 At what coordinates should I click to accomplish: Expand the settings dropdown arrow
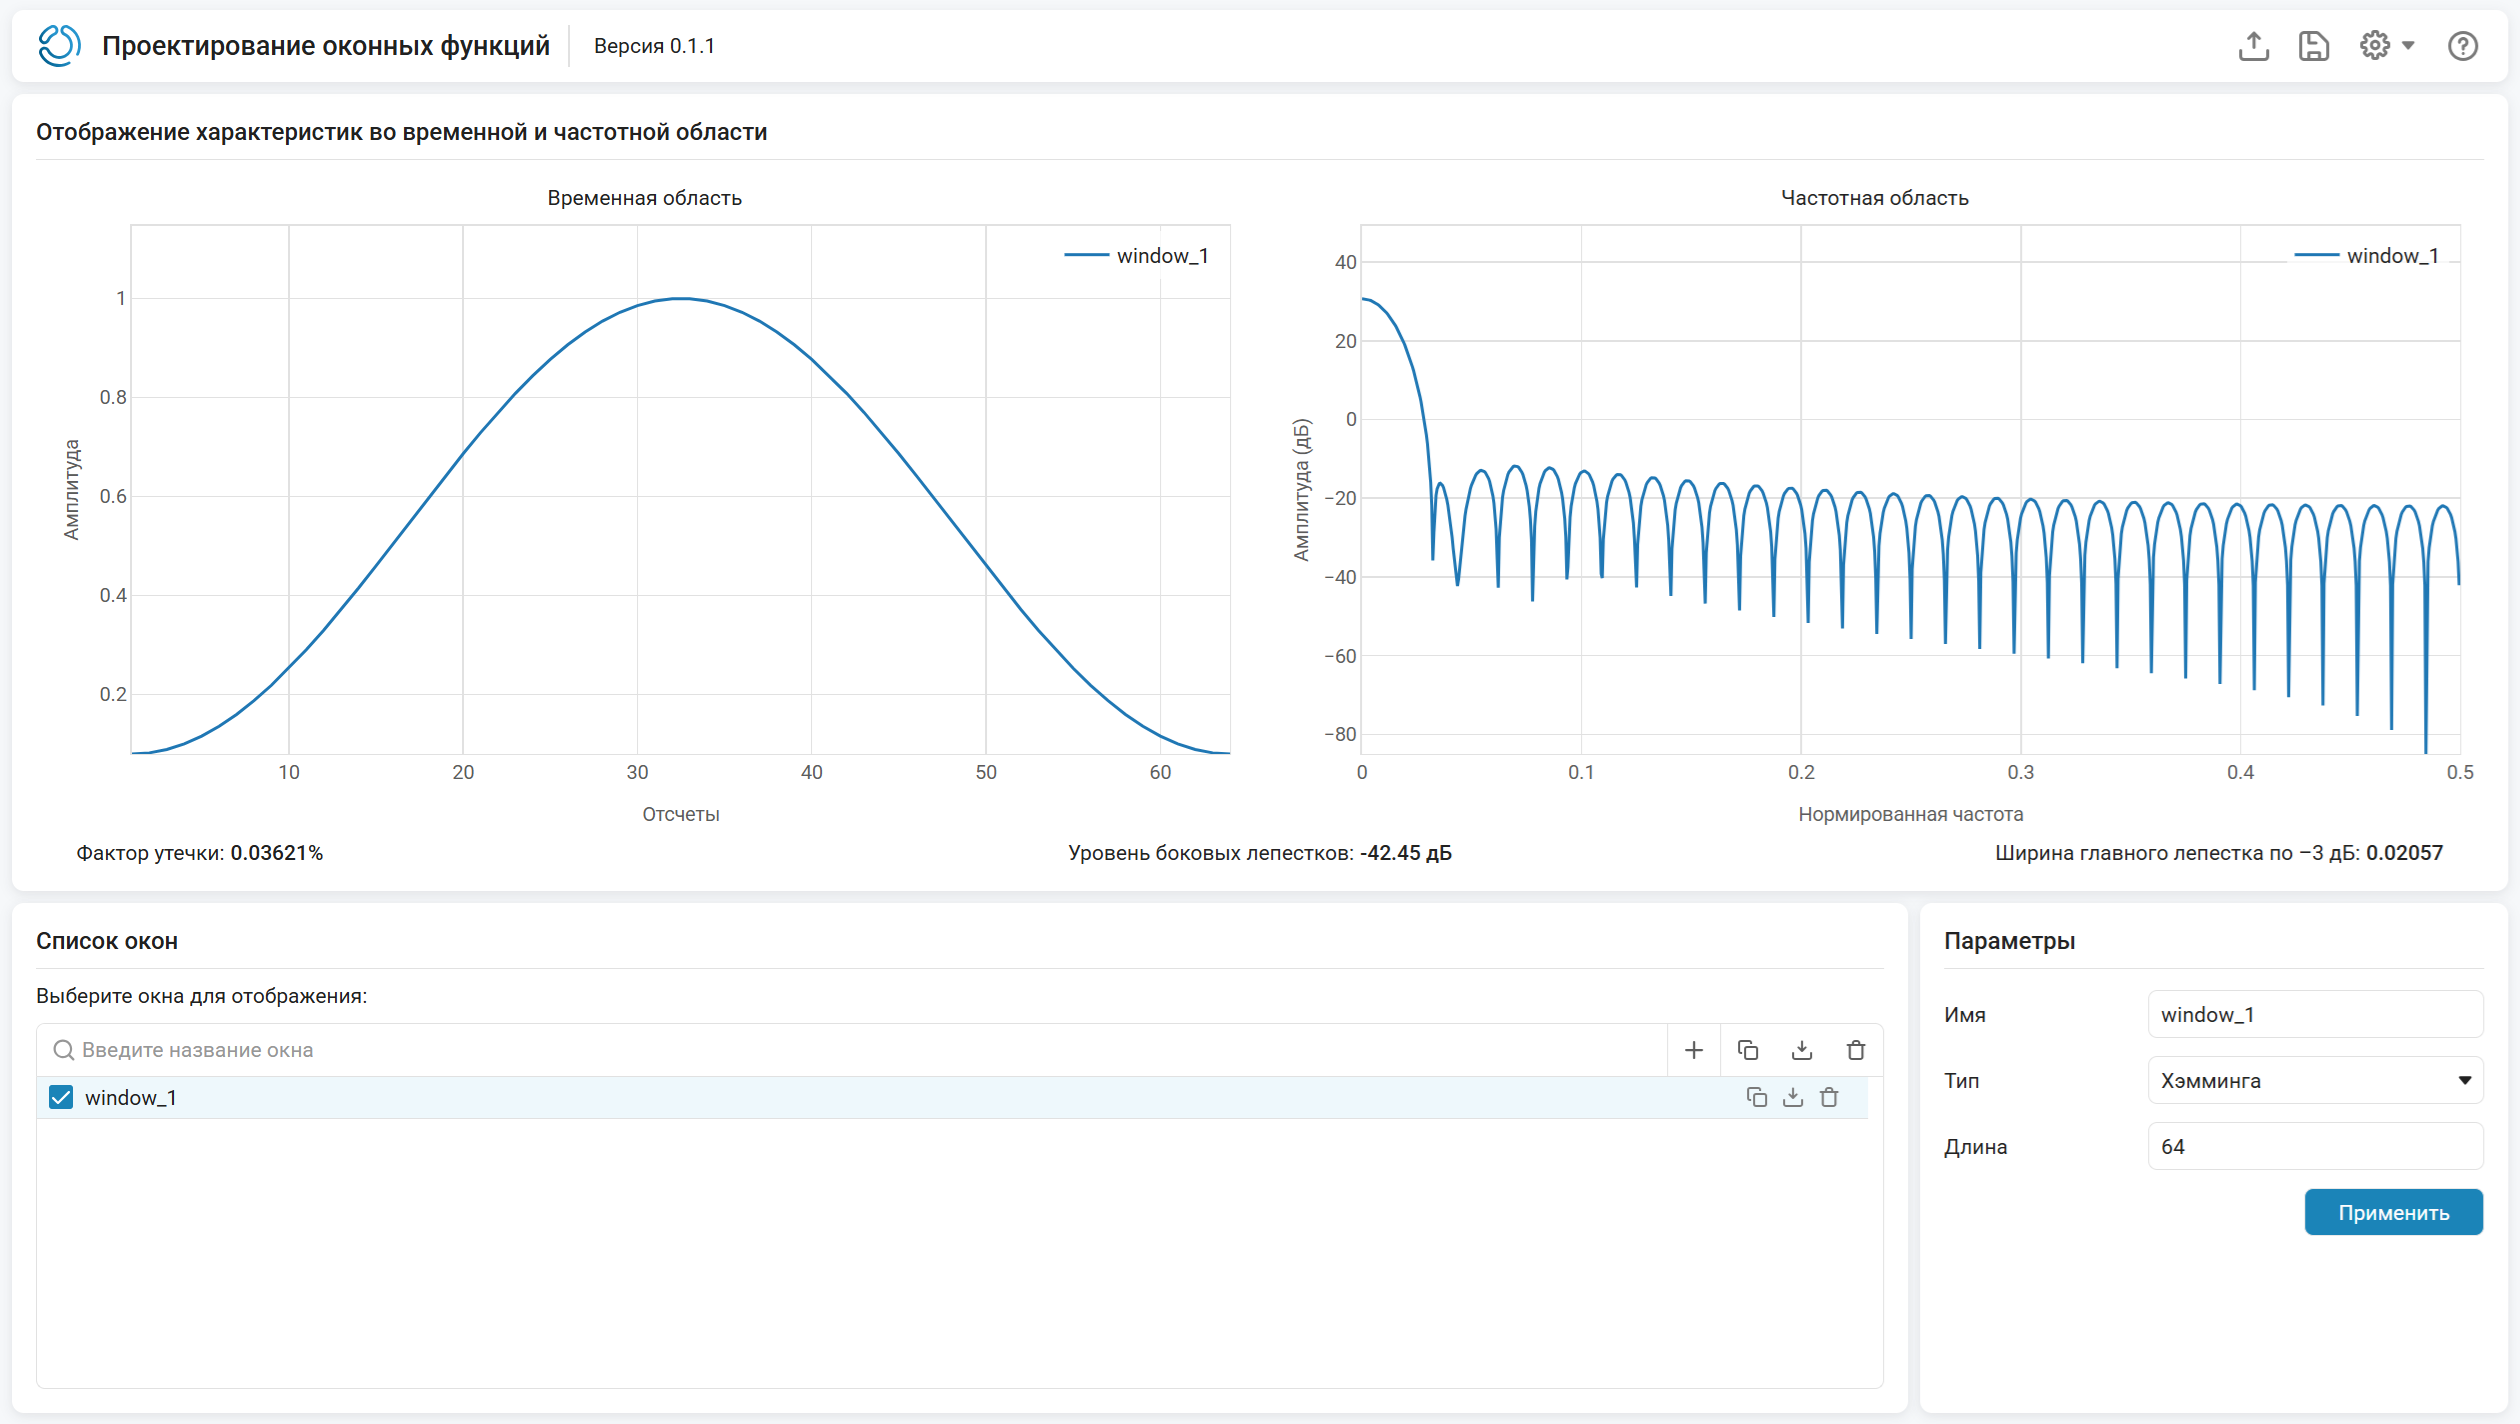(x=2408, y=45)
